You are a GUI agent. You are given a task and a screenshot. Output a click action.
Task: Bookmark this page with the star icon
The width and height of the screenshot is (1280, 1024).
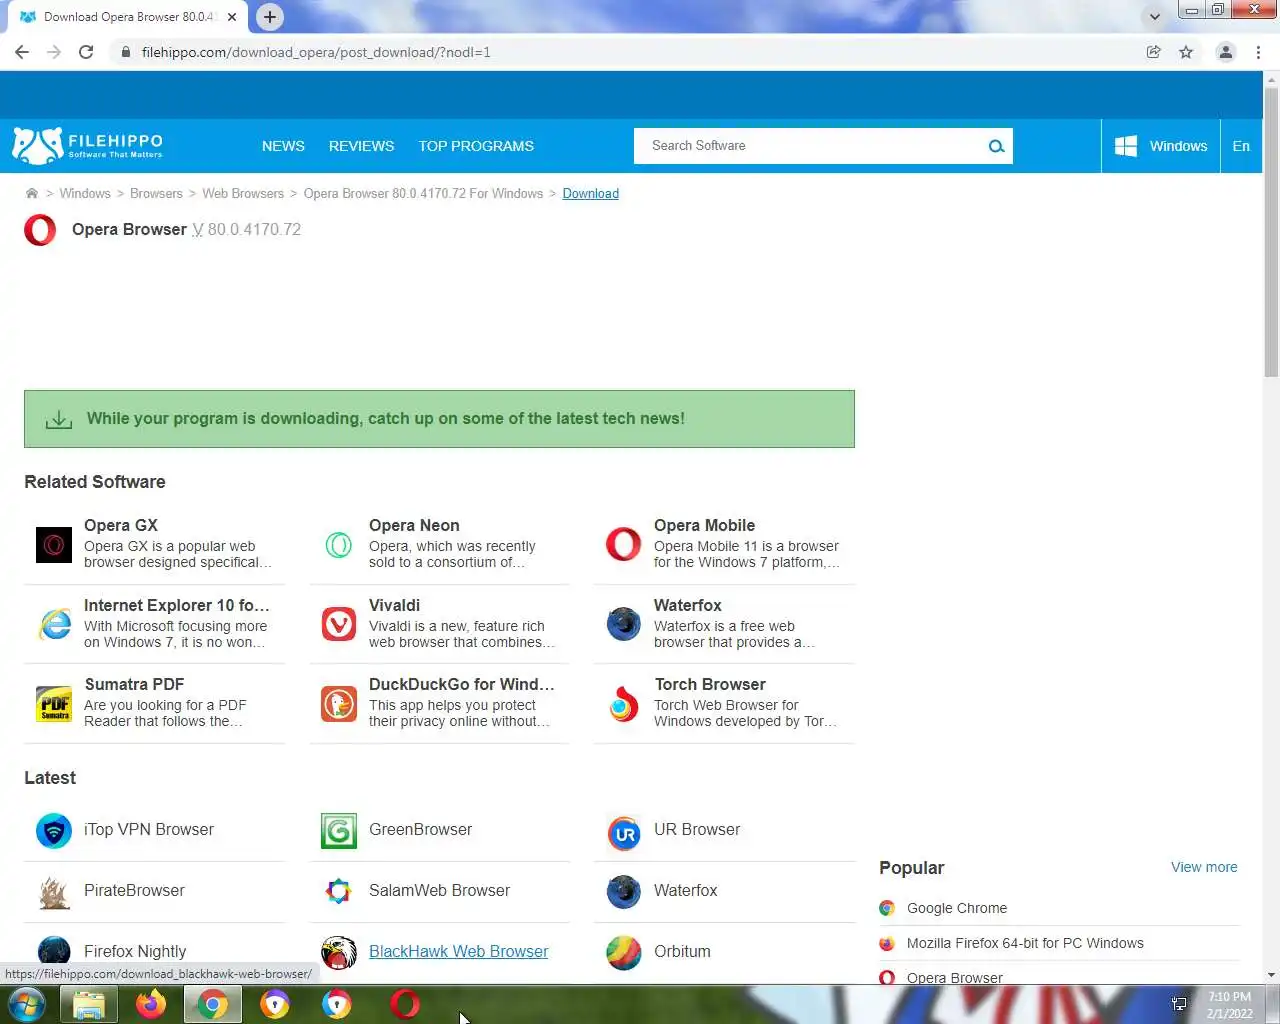pos(1186,52)
